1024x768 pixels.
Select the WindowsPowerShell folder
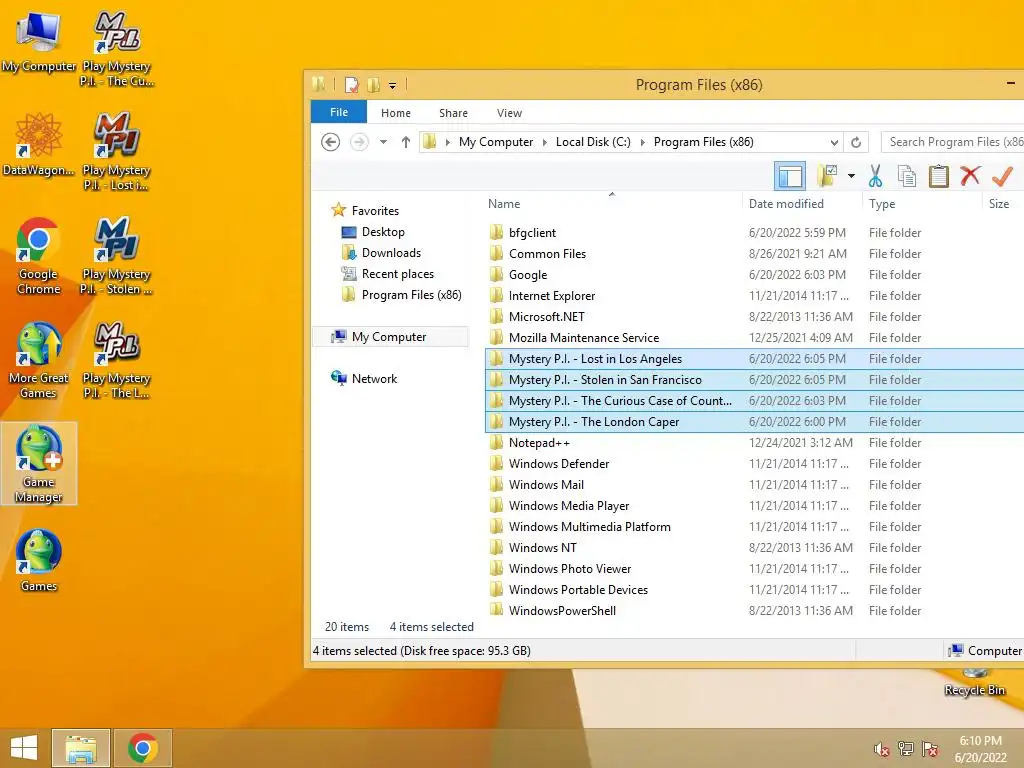point(754,610)
